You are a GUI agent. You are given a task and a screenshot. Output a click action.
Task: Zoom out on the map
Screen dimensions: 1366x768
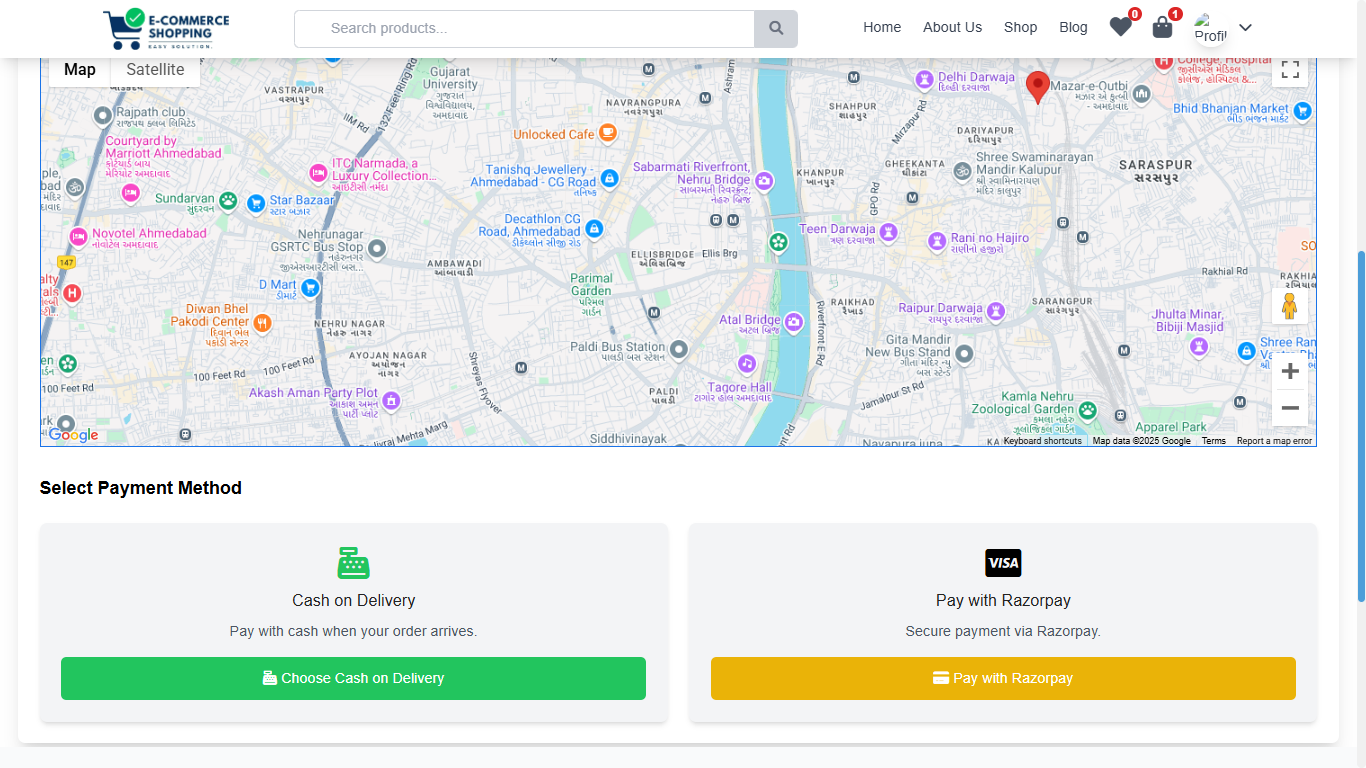click(1290, 408)
